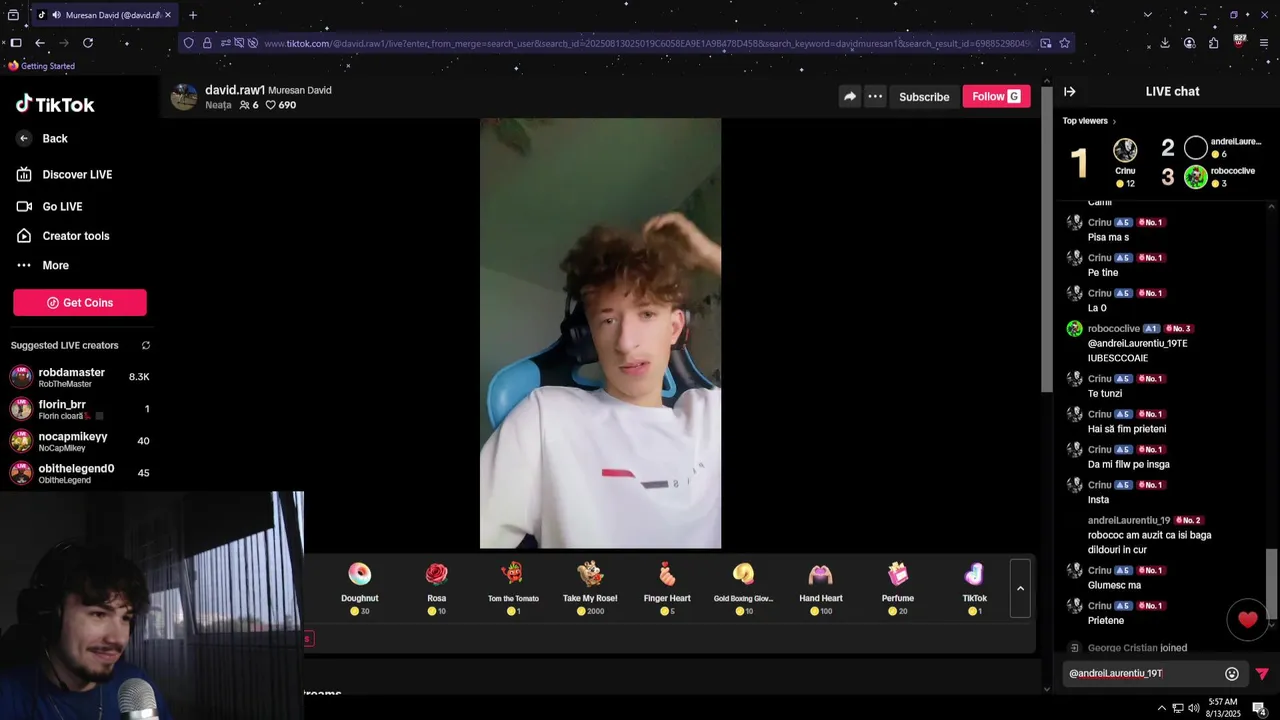Follow david.raw1
Image resolution: width=1280 pixels, height=720 pixels.
click(996, 96)
